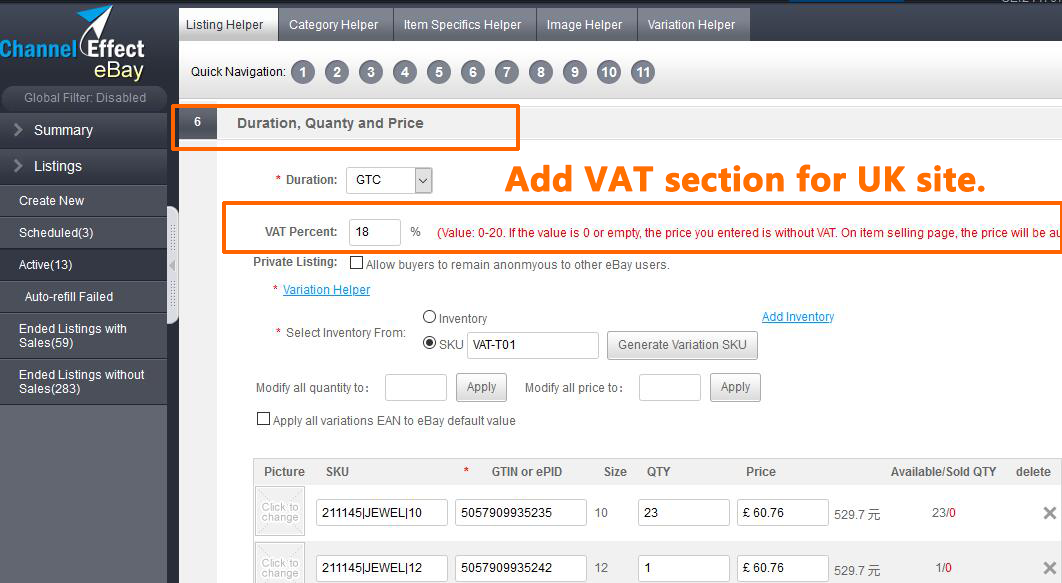
Task: Open the Item Specifics Helper tab
Action: click(463, 24)
